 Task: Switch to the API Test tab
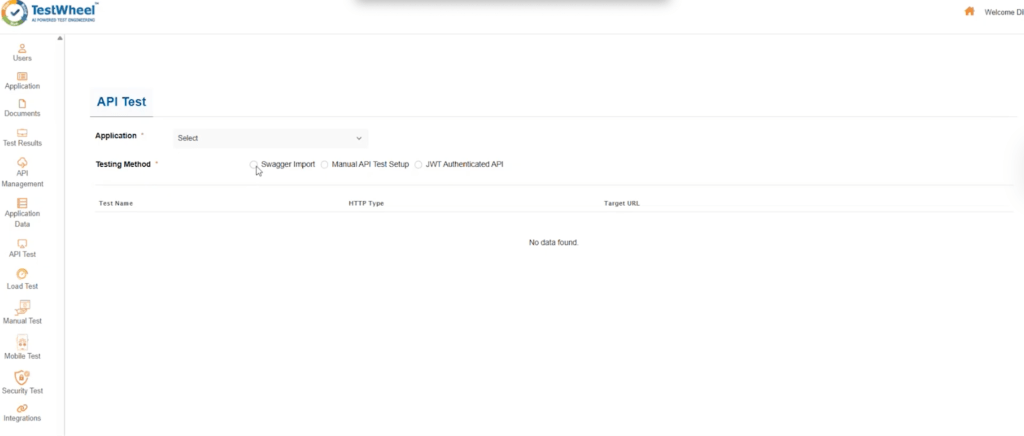[x=121, y=102]
